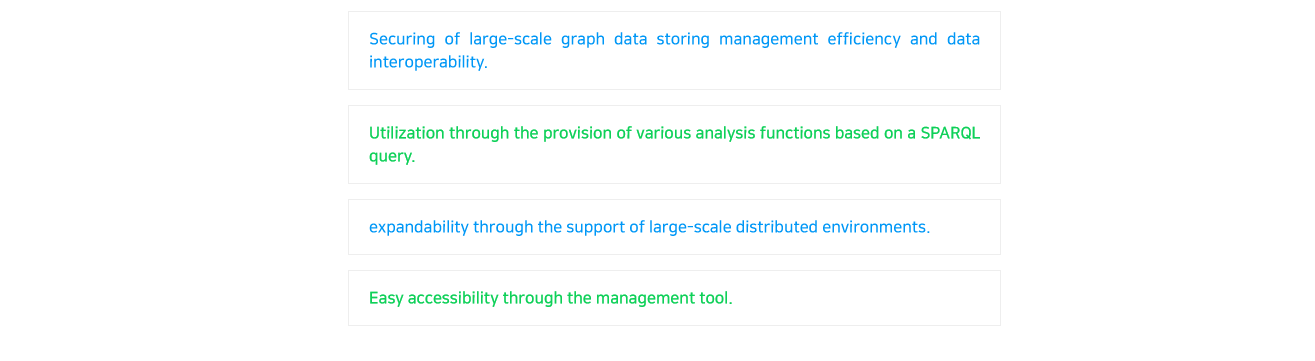Select the 'Easy accessibility' box
The height and width of the screenshot is (361, 1315).
(x=674, y=298)
